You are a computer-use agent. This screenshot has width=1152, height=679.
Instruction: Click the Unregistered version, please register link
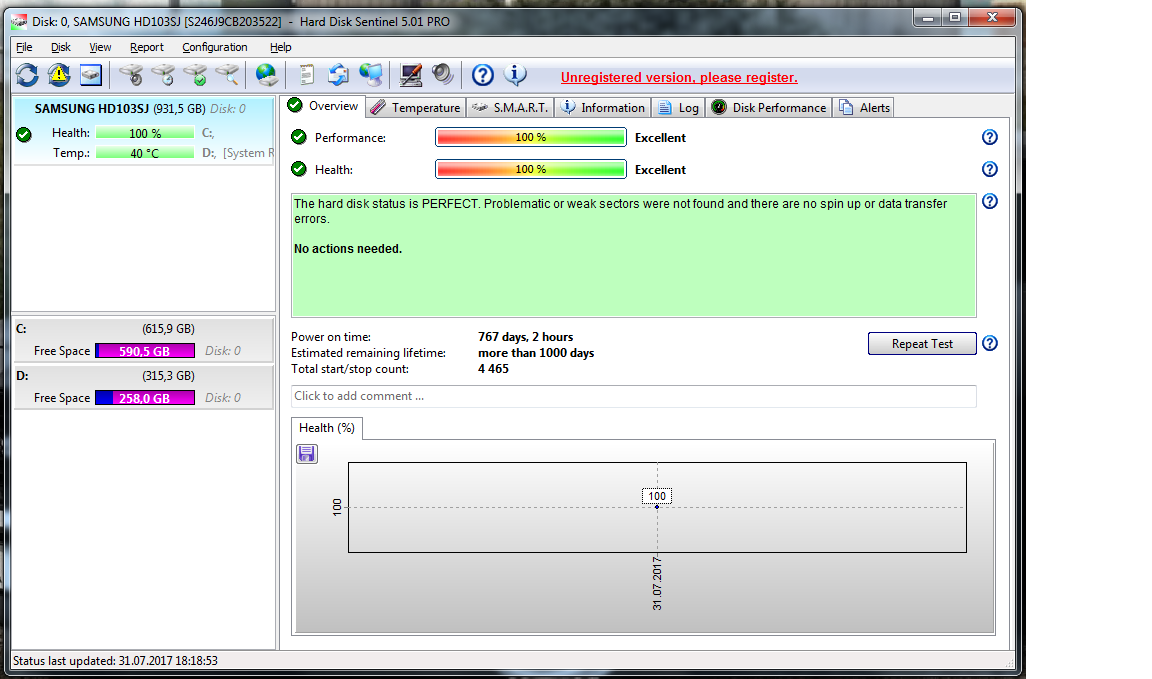point(679,77)
